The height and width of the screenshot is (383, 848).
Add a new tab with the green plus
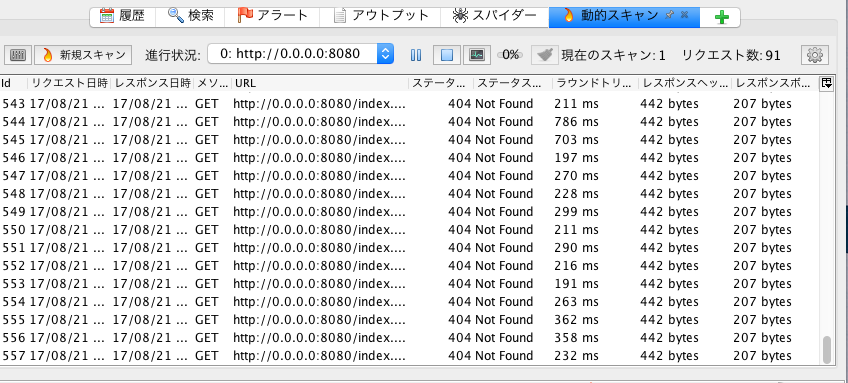click(721, 17)
